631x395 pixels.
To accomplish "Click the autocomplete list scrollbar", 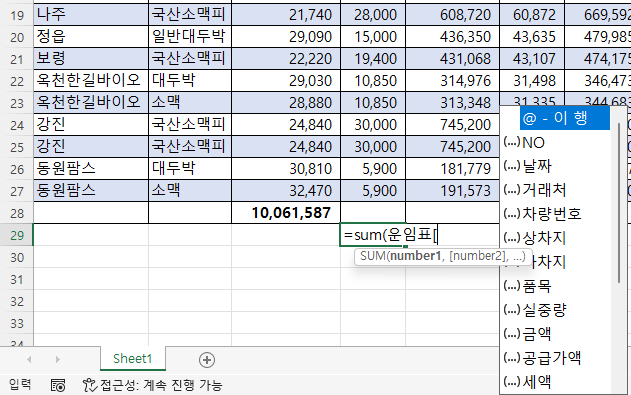I will tap(619, 203).
